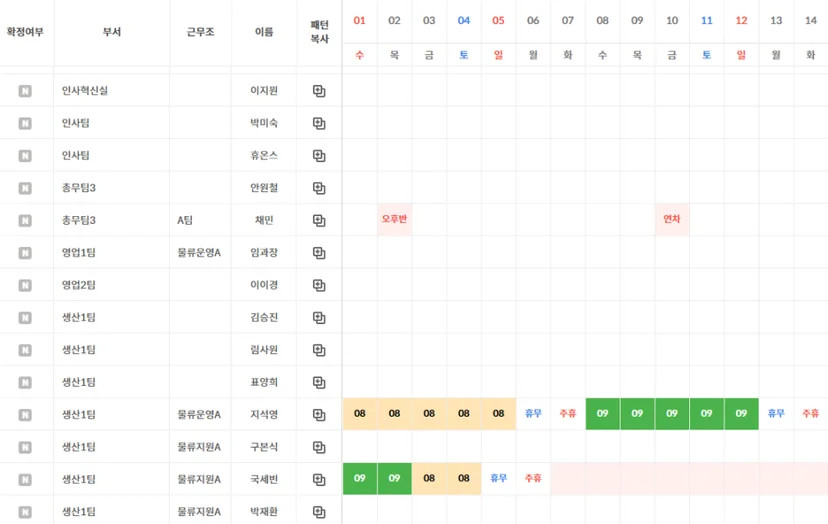Click 이름 column header
Screen dimensions: 828x524
[264, 32]
